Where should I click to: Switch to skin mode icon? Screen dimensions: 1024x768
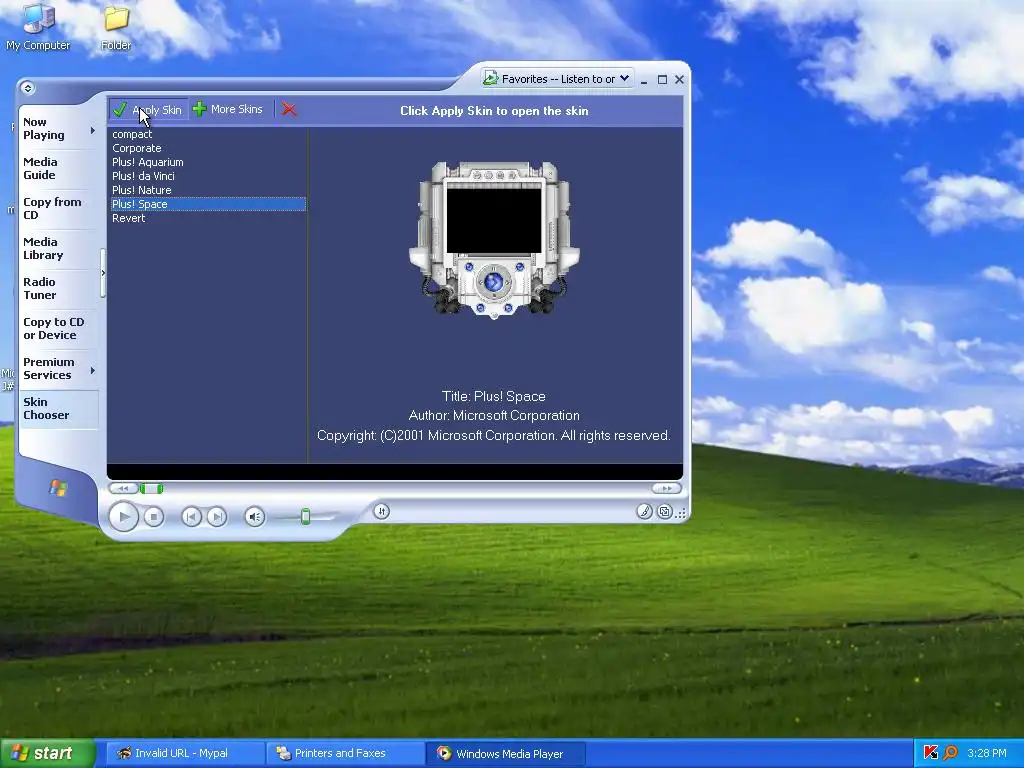pos(664,512)
